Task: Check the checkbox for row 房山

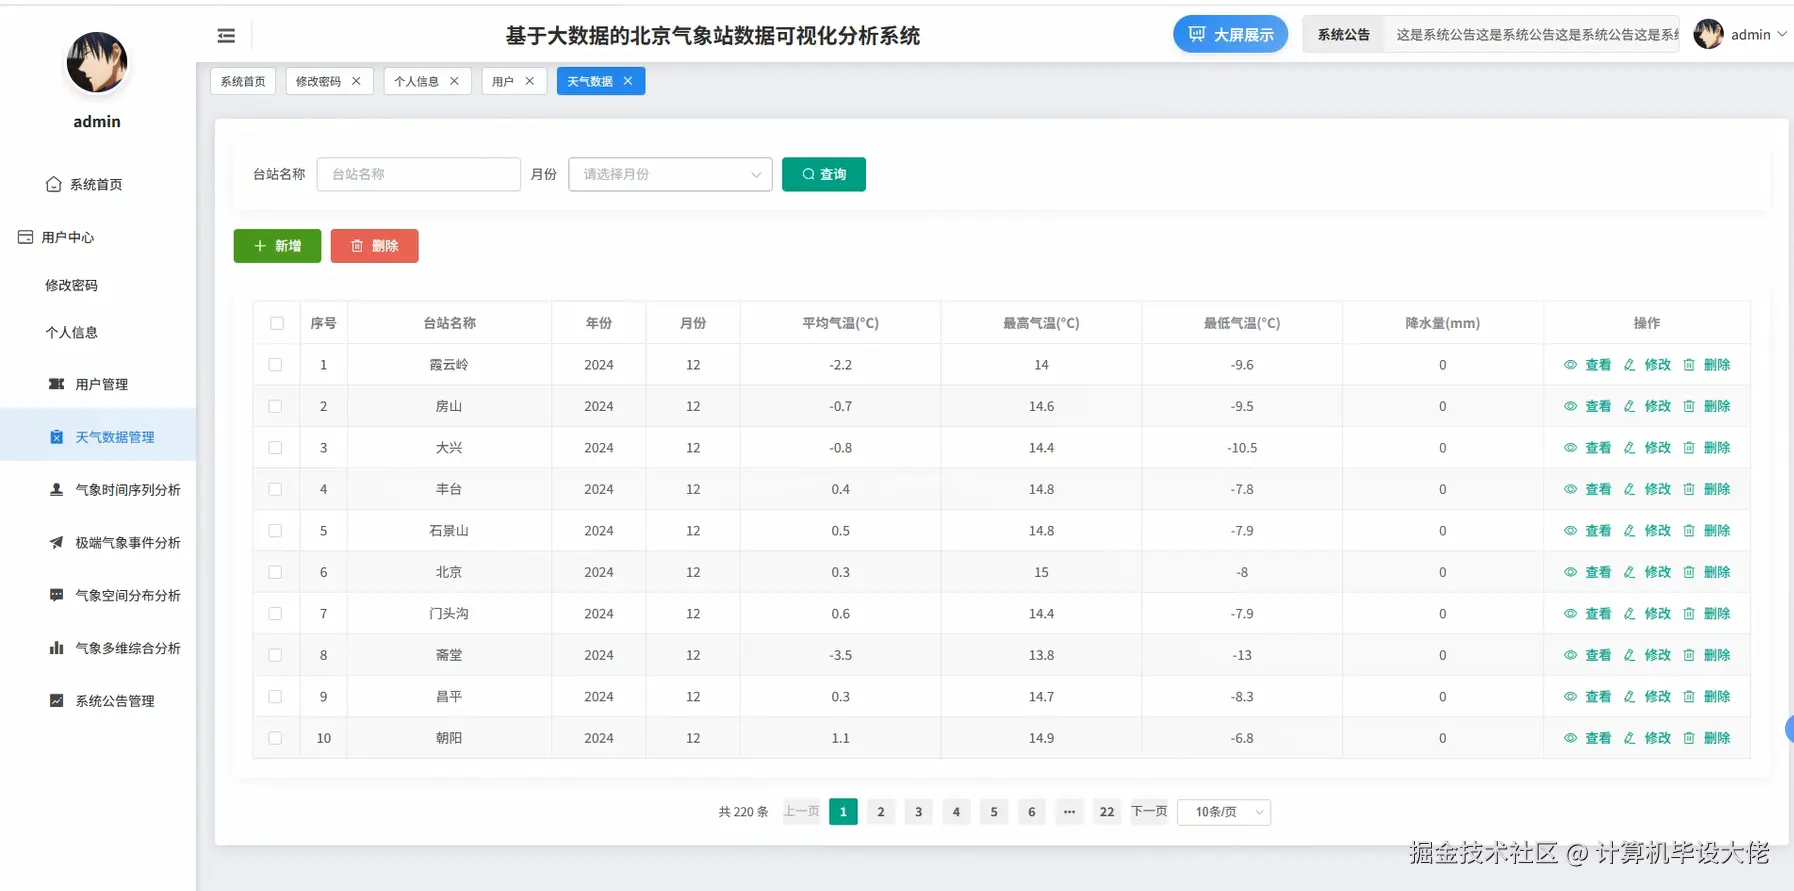Action: point(275,406)
